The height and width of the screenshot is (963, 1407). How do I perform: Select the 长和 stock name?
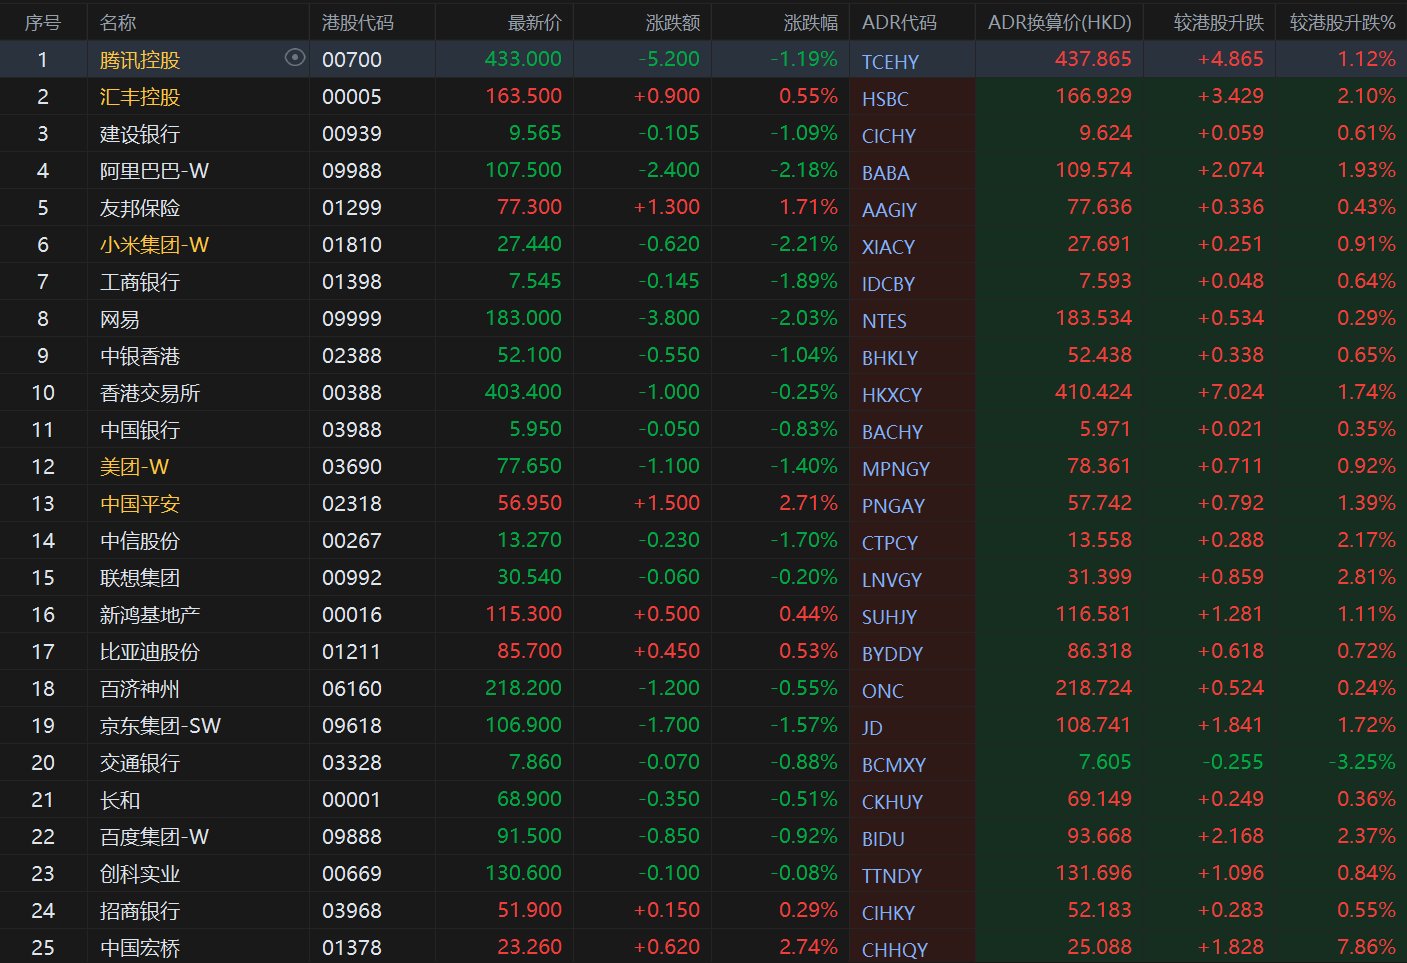click(x=120, y=800)
